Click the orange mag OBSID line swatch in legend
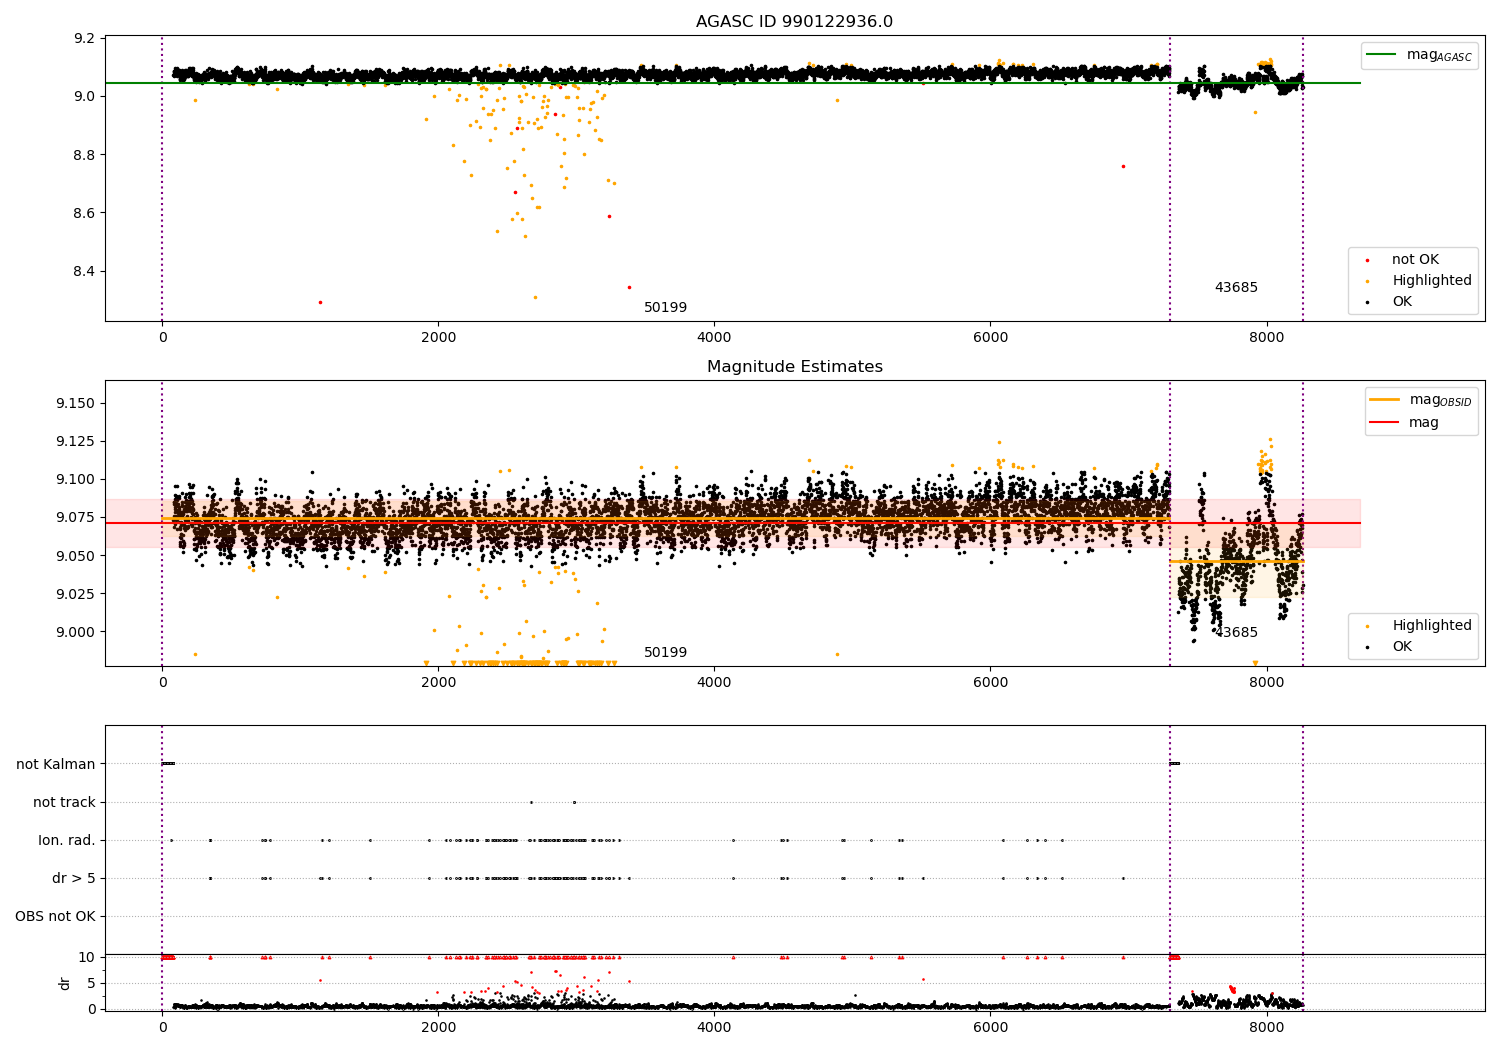The image size is (1500, 1050). [1384, 400]
